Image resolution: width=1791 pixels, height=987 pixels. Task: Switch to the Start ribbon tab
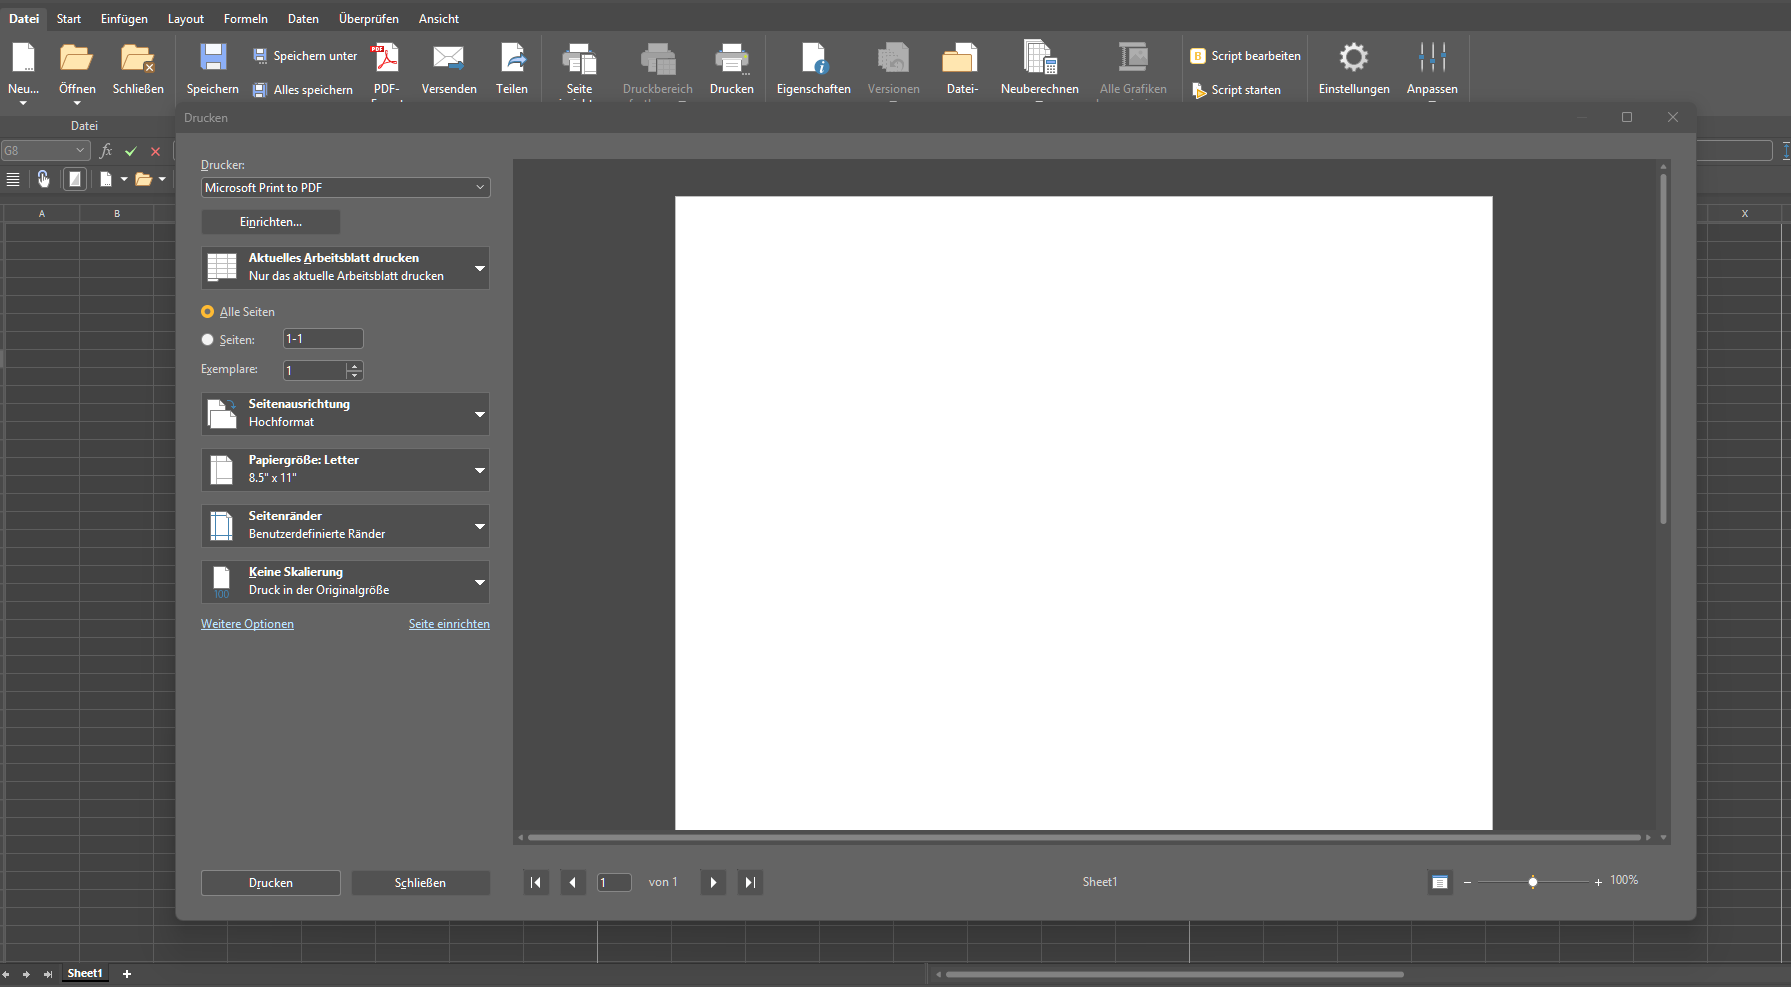tap(69, 19)
